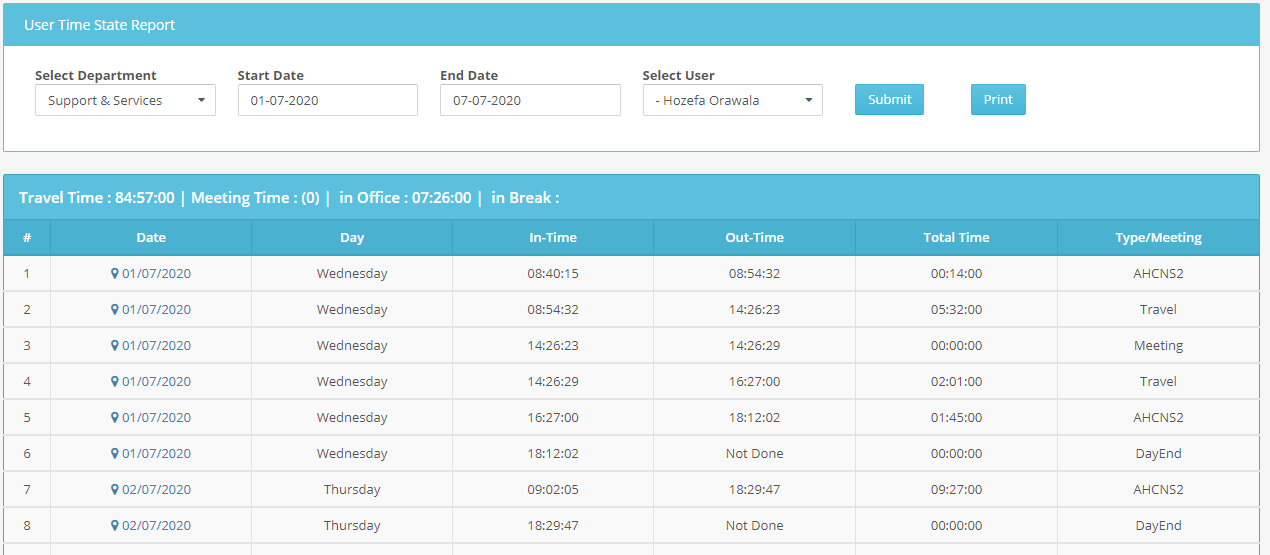Open the 01/07/2020 date link in row 1
The image size is (1270, 555).
point(157,274)
